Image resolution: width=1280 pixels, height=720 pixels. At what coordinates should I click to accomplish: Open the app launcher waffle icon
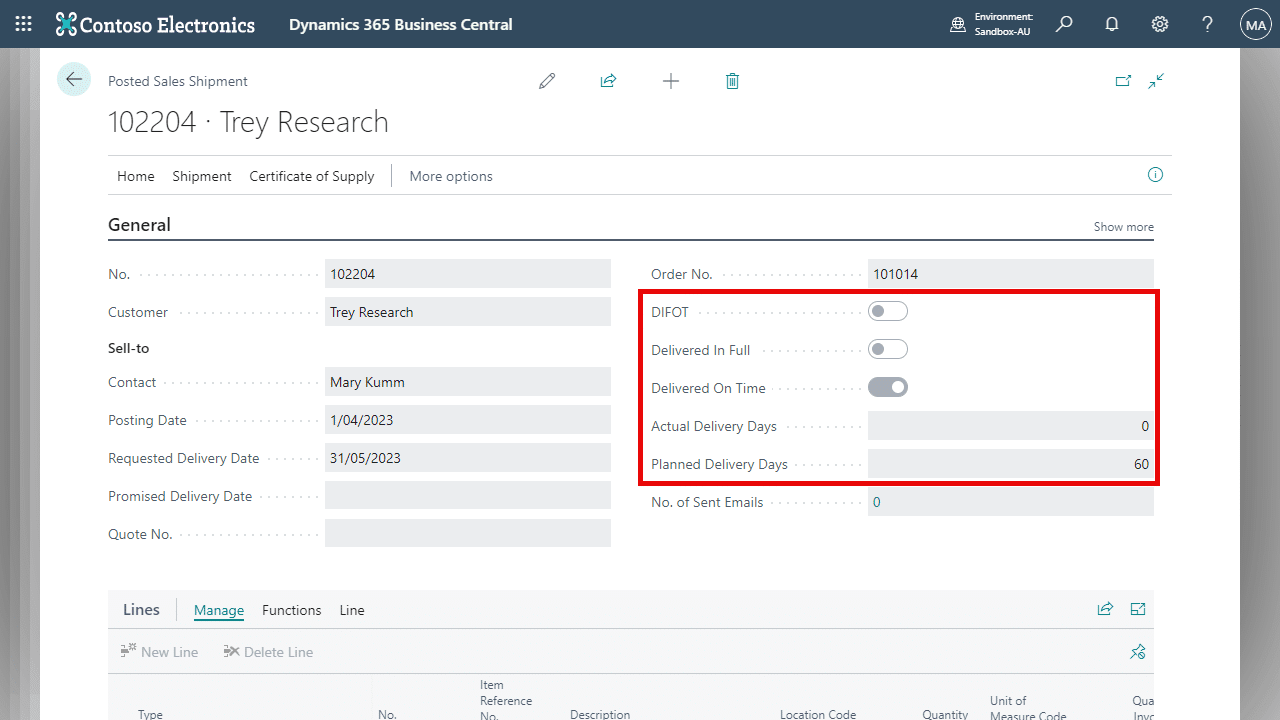point(23,24)
